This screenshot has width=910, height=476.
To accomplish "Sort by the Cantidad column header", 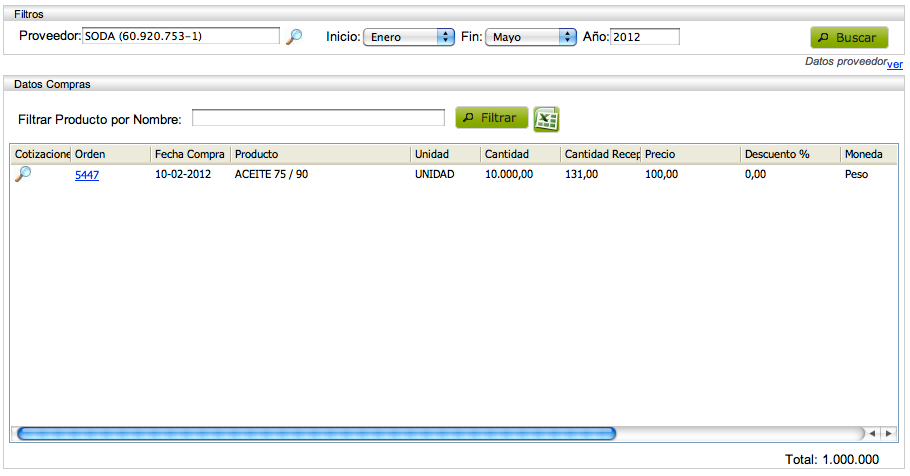I will [x=521, y=154].
